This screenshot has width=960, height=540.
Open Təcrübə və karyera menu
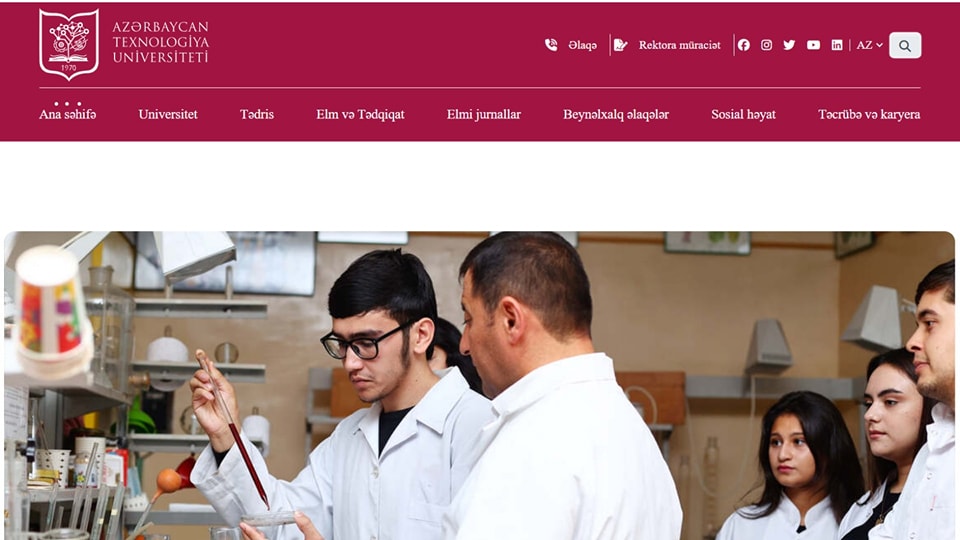[x=869, y=114]
